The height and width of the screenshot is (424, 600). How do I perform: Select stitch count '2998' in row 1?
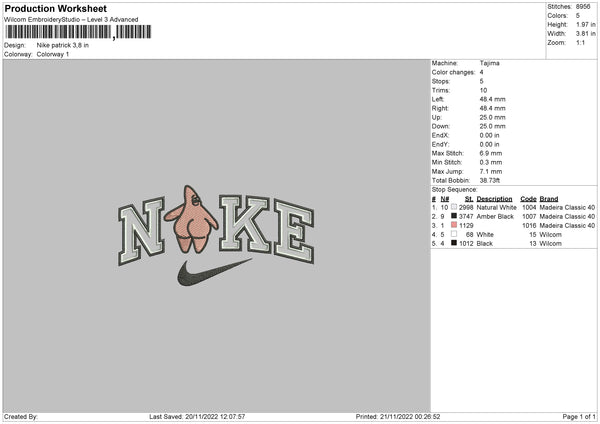pyautogui.click(x=466, y=207)
